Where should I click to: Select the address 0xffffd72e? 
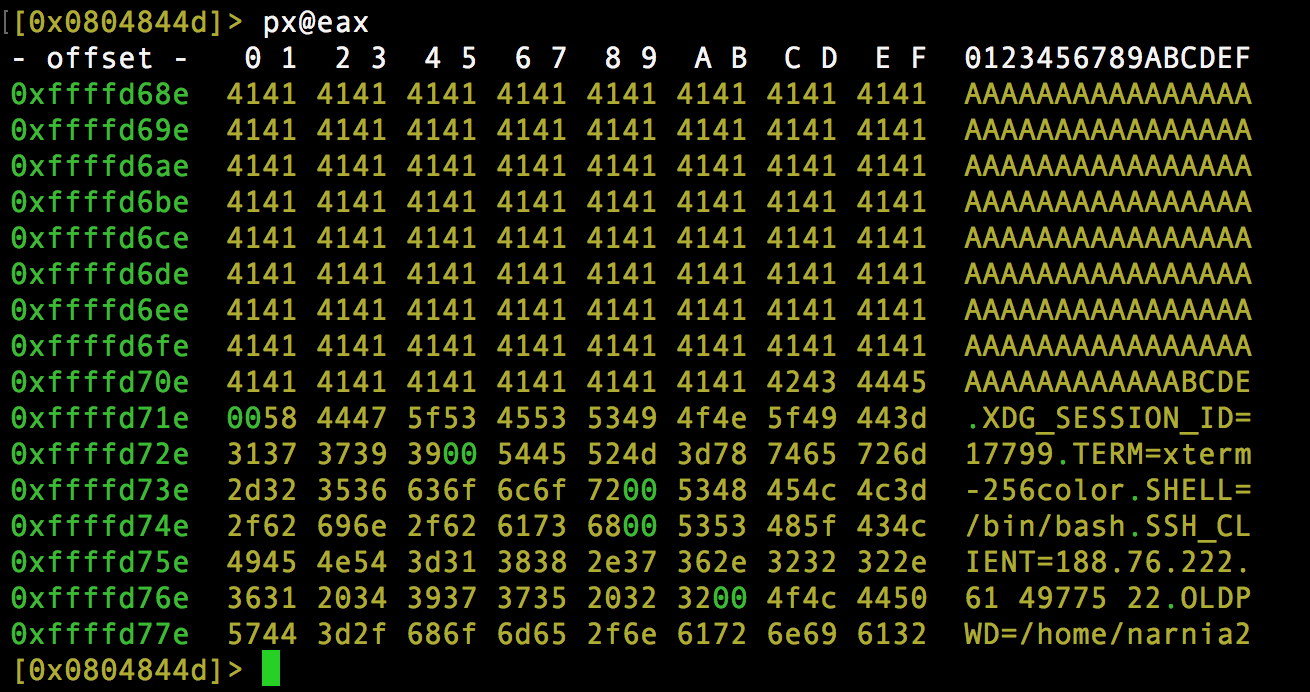coord(100,454)
